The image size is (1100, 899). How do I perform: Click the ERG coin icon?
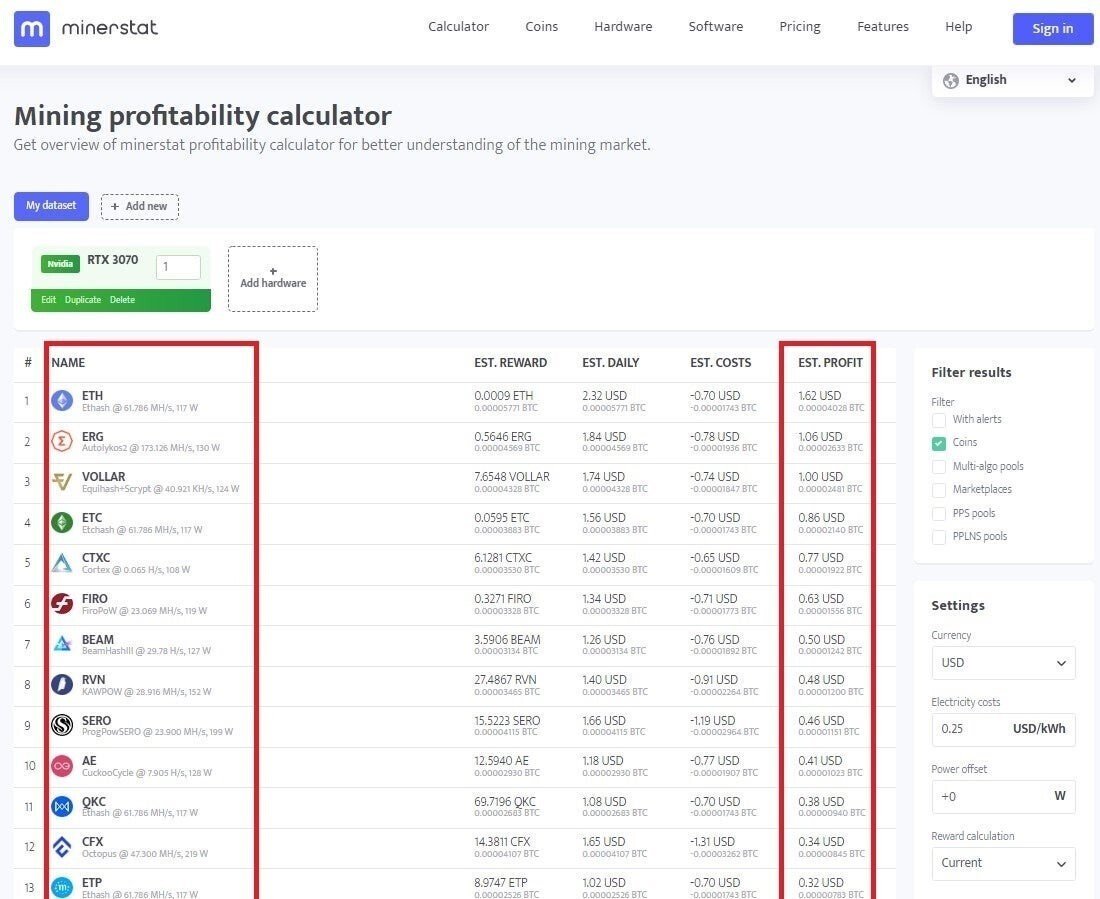62,441
